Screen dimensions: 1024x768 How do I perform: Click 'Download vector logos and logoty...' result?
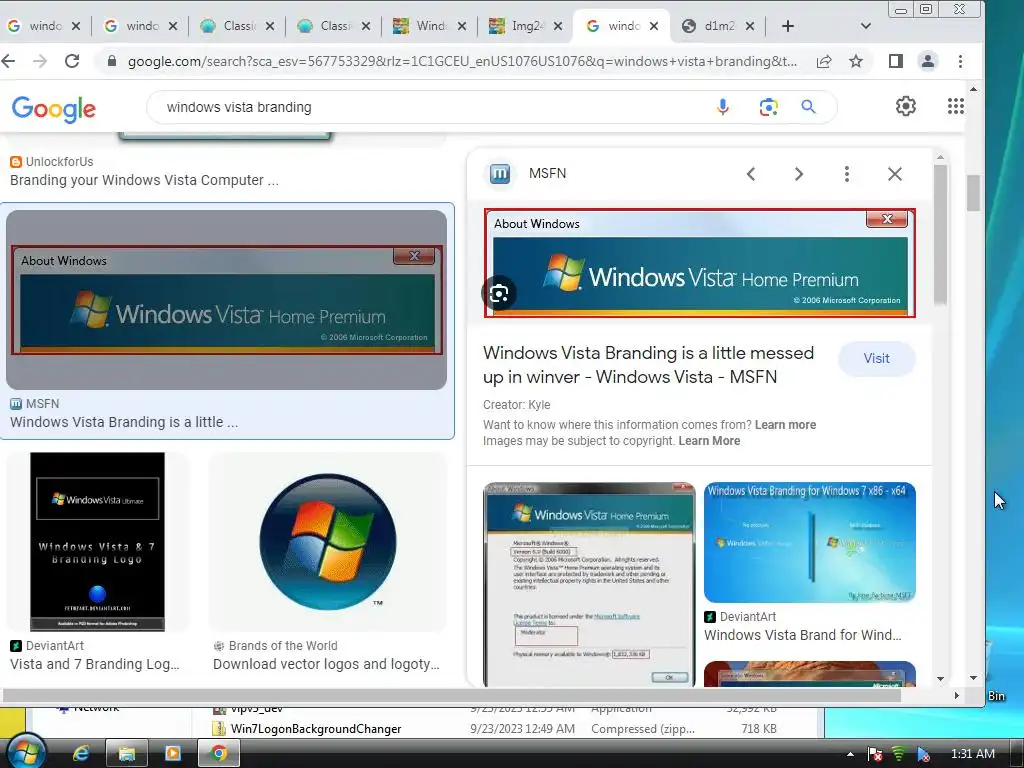327,664
